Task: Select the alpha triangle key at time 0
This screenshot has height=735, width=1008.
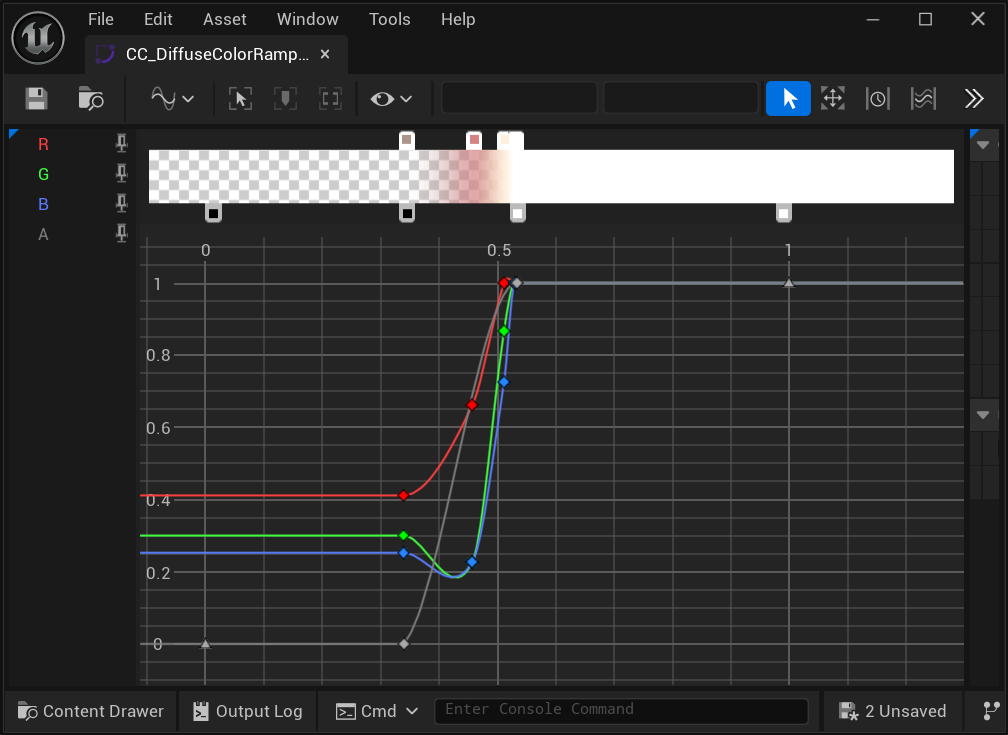Action: (205, 644)
